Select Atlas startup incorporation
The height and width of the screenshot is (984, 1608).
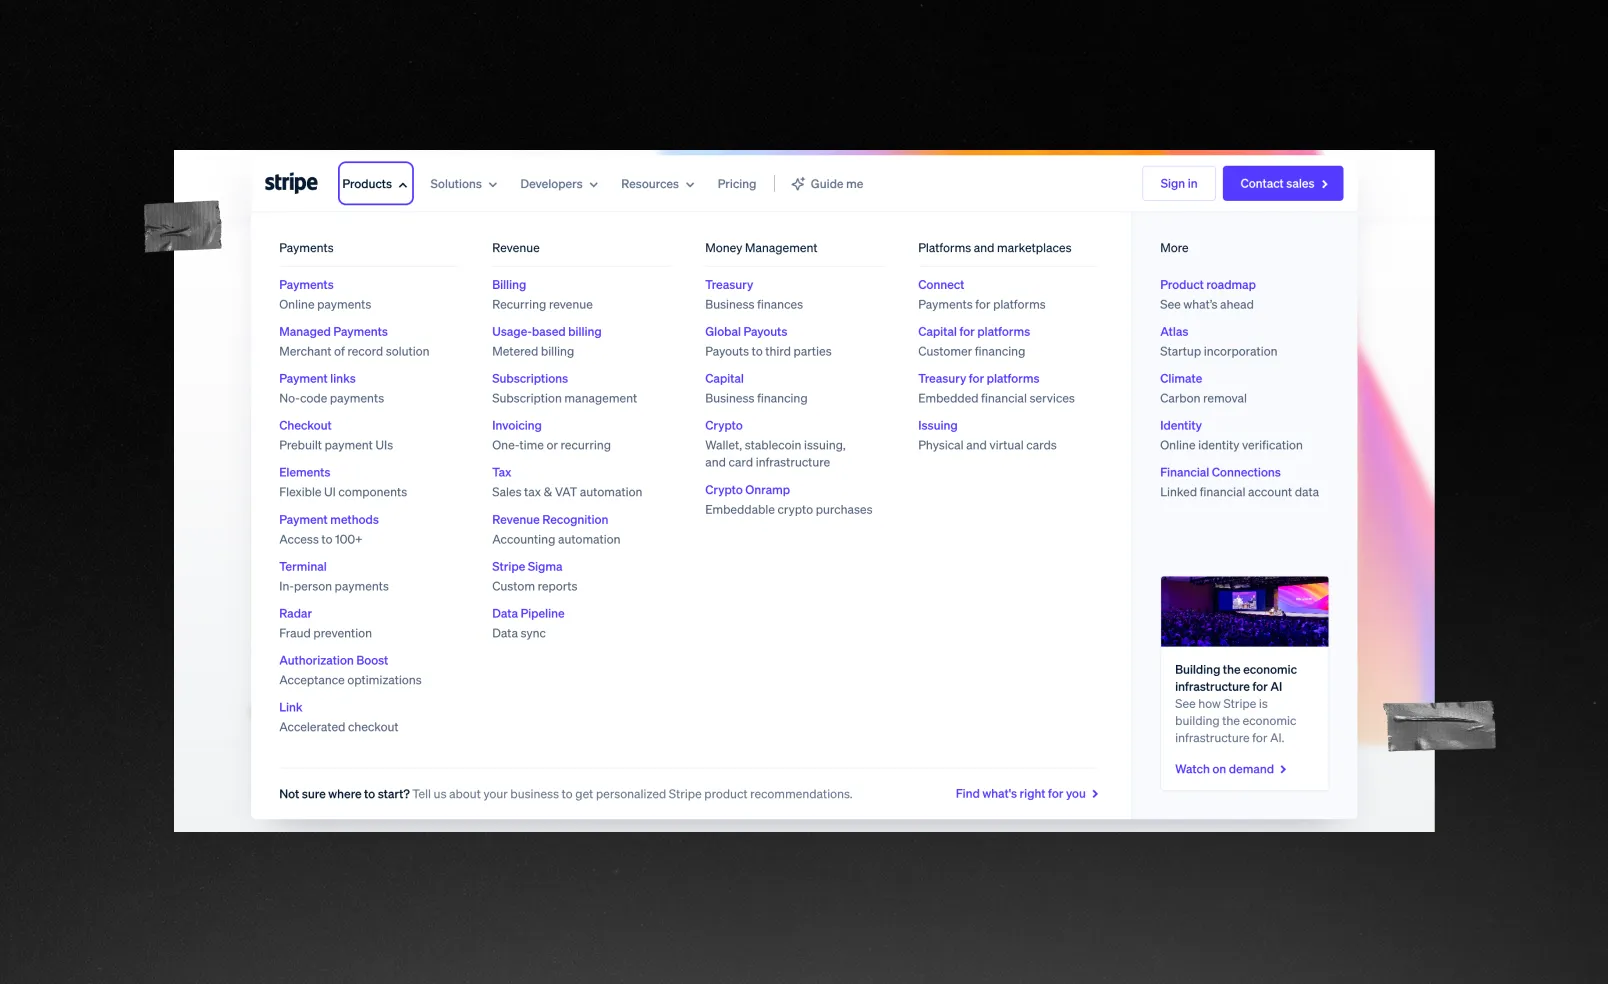pos(1174,332)
